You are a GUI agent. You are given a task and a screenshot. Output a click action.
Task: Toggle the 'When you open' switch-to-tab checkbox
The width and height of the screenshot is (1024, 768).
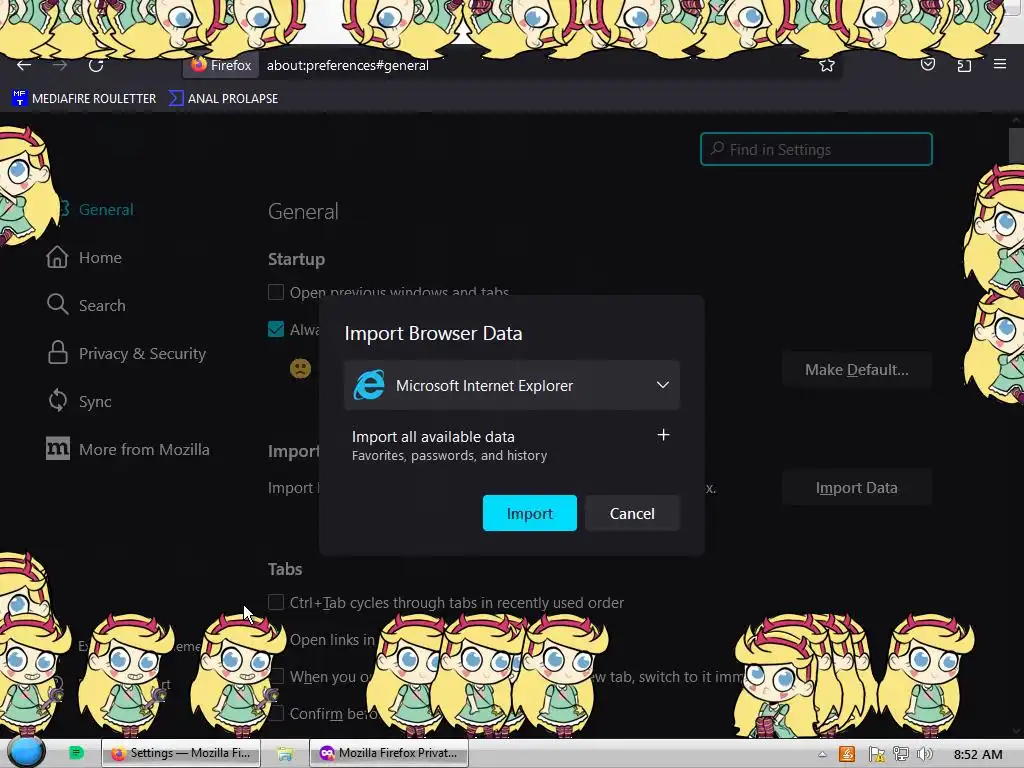pyautogui.click(x=278, y=677)
